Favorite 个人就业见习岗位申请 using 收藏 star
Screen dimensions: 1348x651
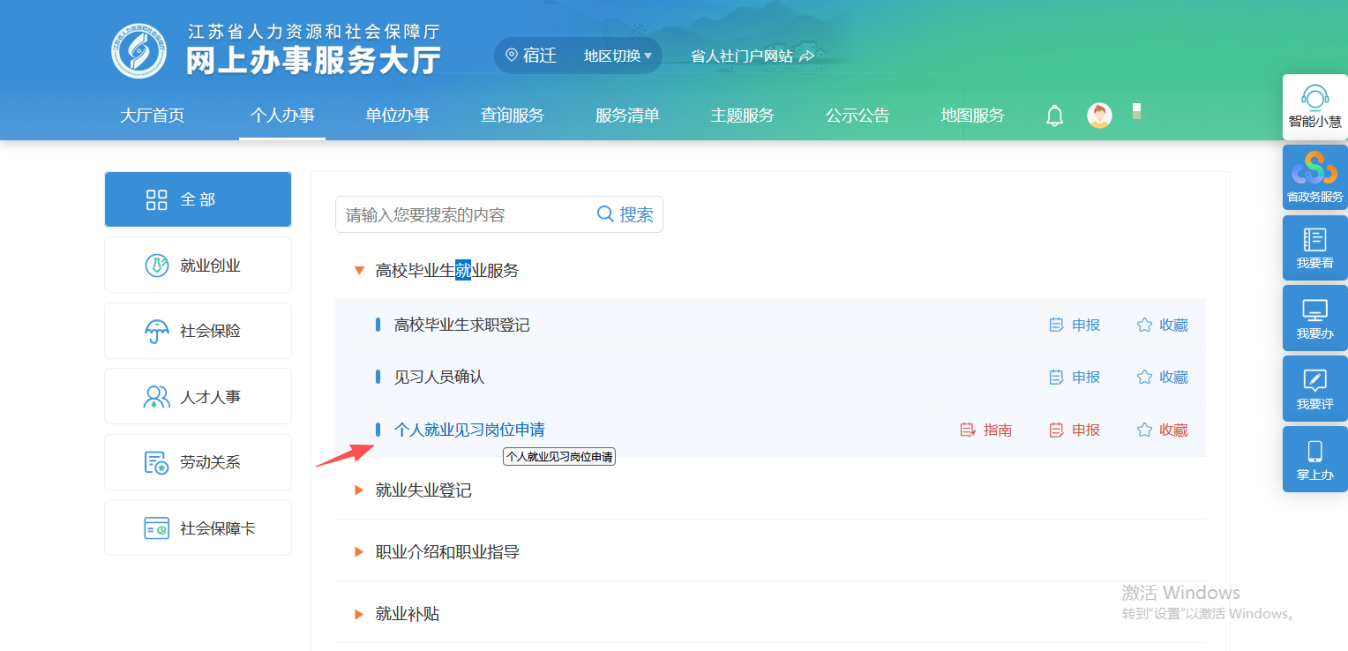coord(1162,430)
